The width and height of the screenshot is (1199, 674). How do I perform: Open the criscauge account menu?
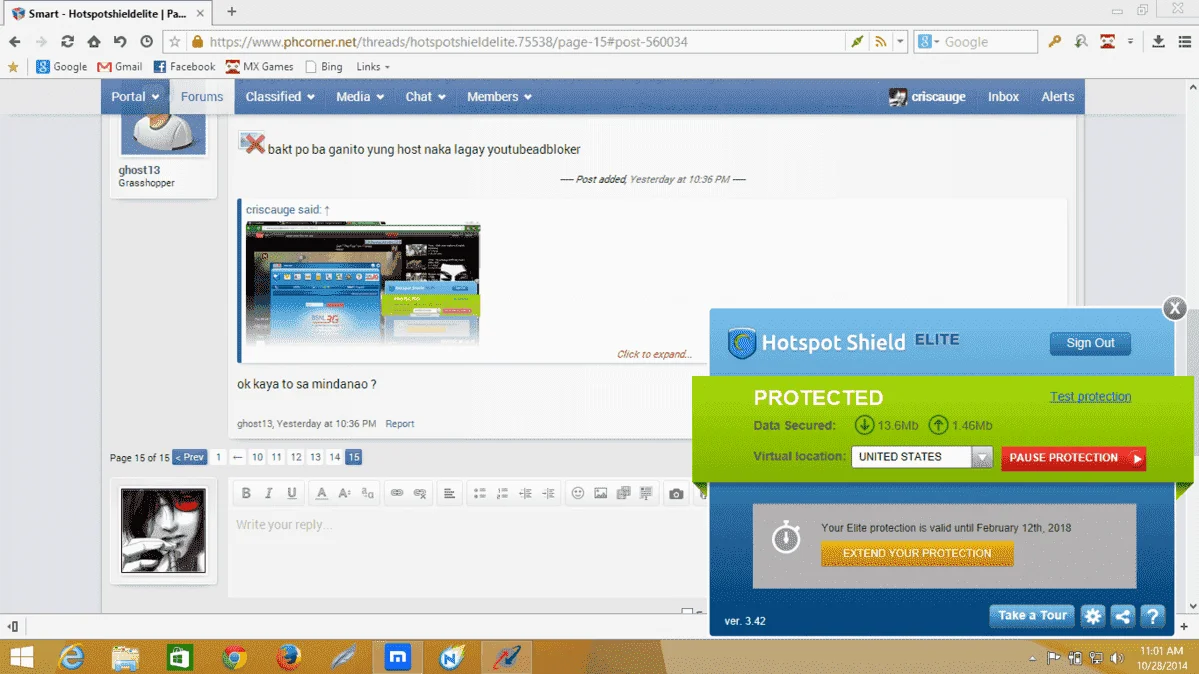point(928,96)
